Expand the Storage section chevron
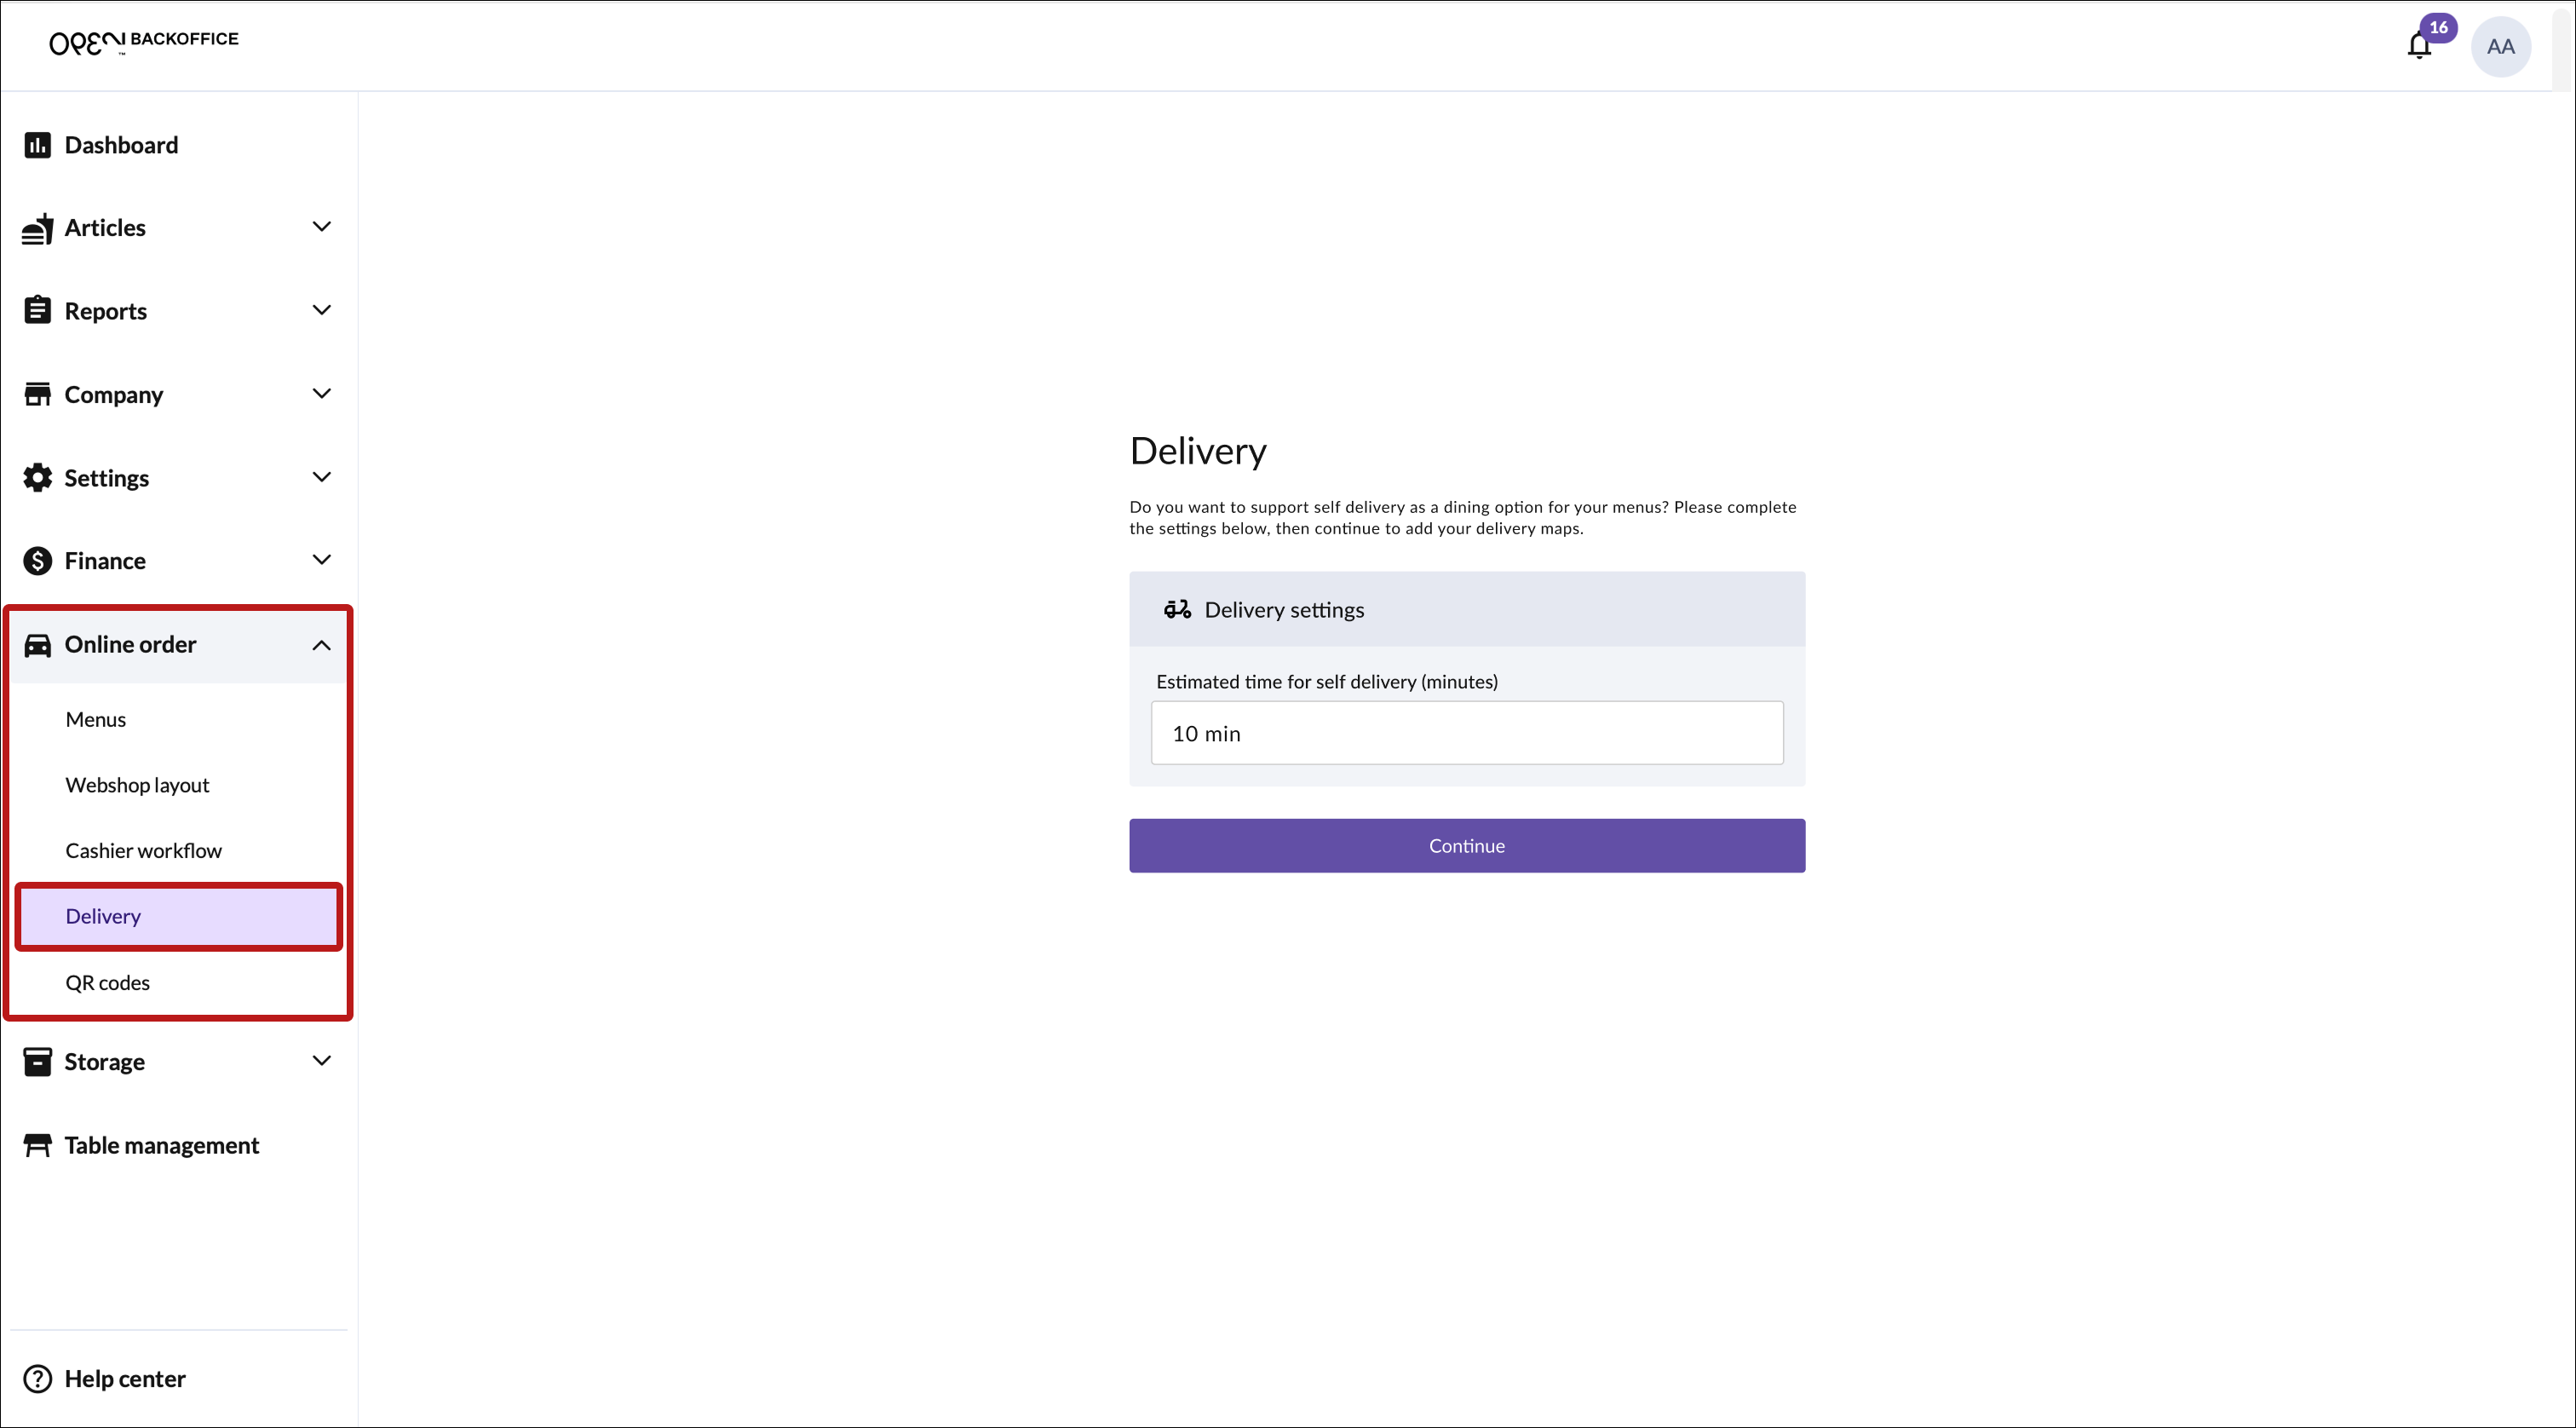 (x=321, y=1061)
